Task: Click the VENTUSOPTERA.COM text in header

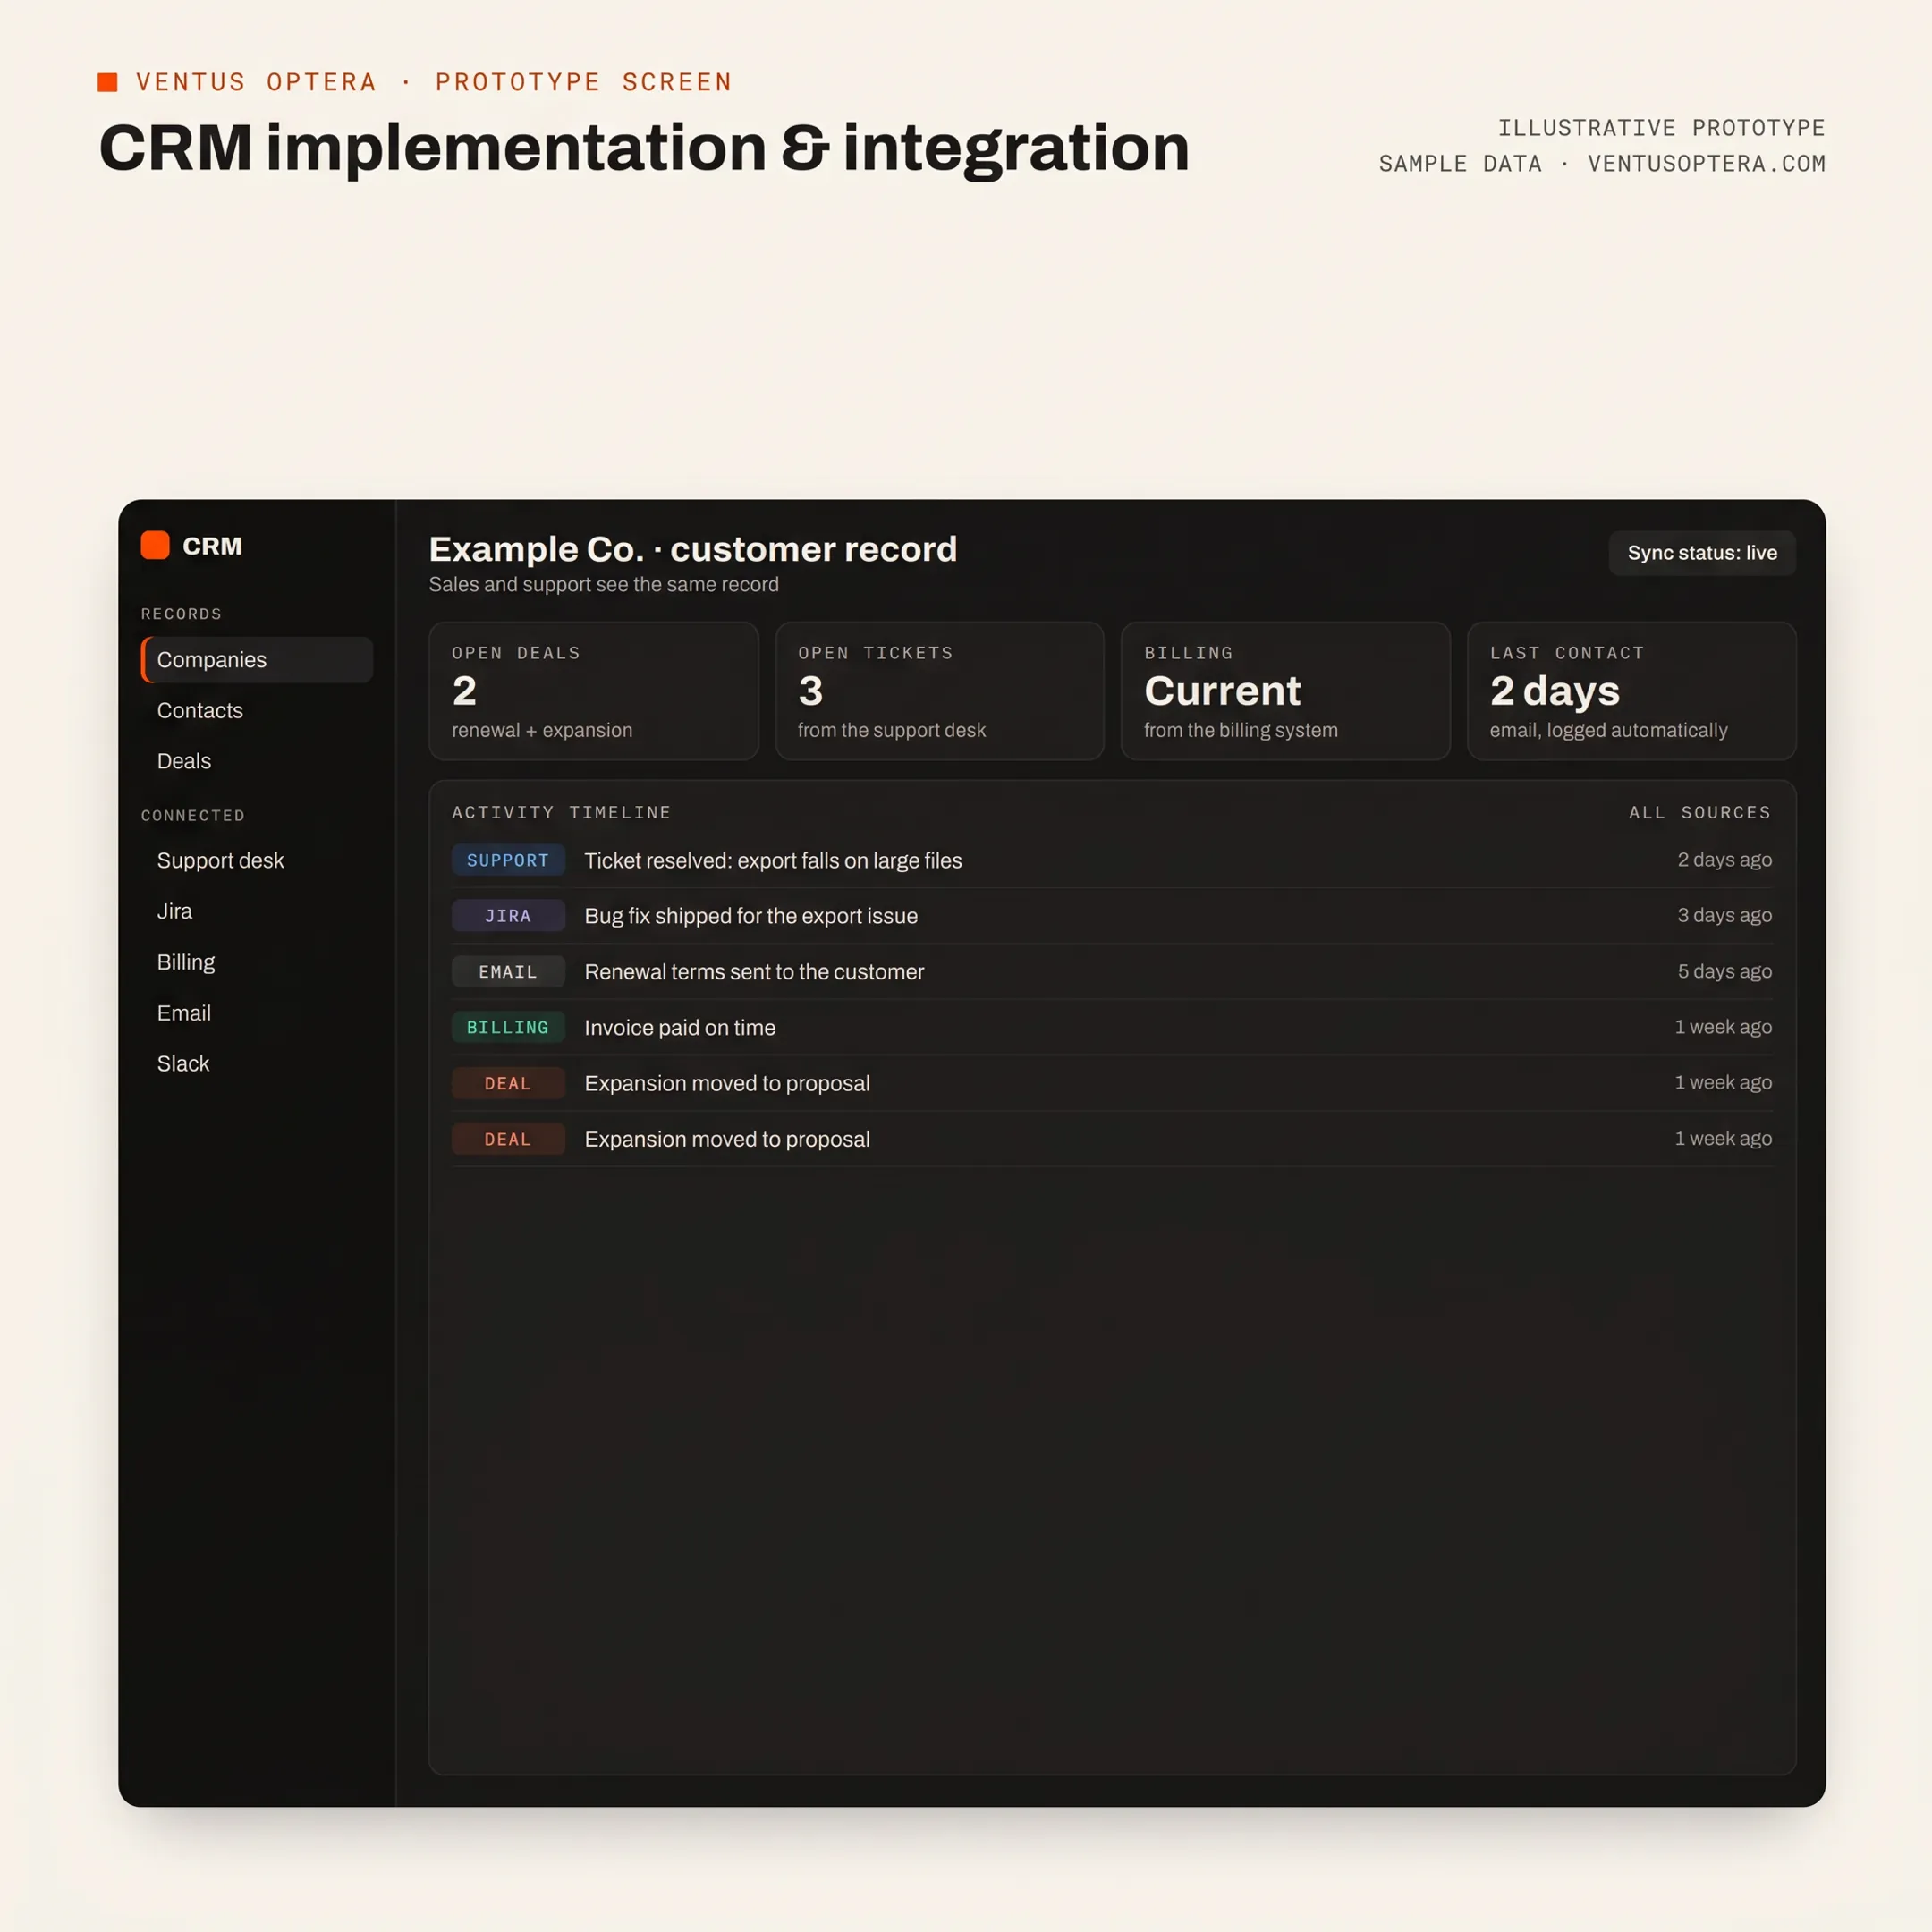Action: click(x=1706, y=163)
